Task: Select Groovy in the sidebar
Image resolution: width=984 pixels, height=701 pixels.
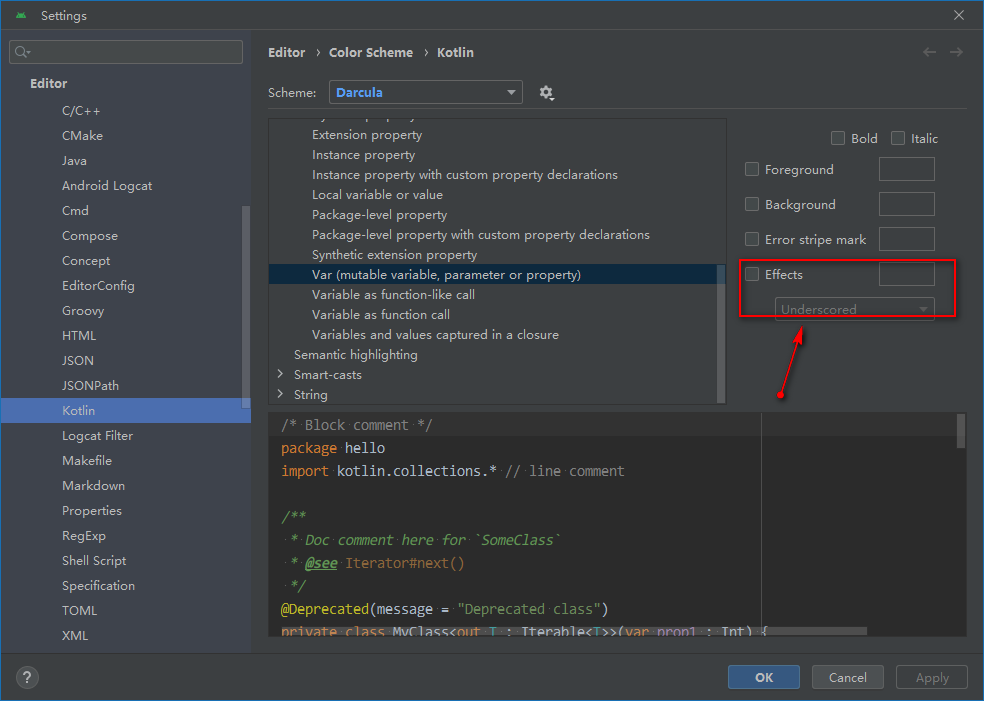Action: point(83,311)
